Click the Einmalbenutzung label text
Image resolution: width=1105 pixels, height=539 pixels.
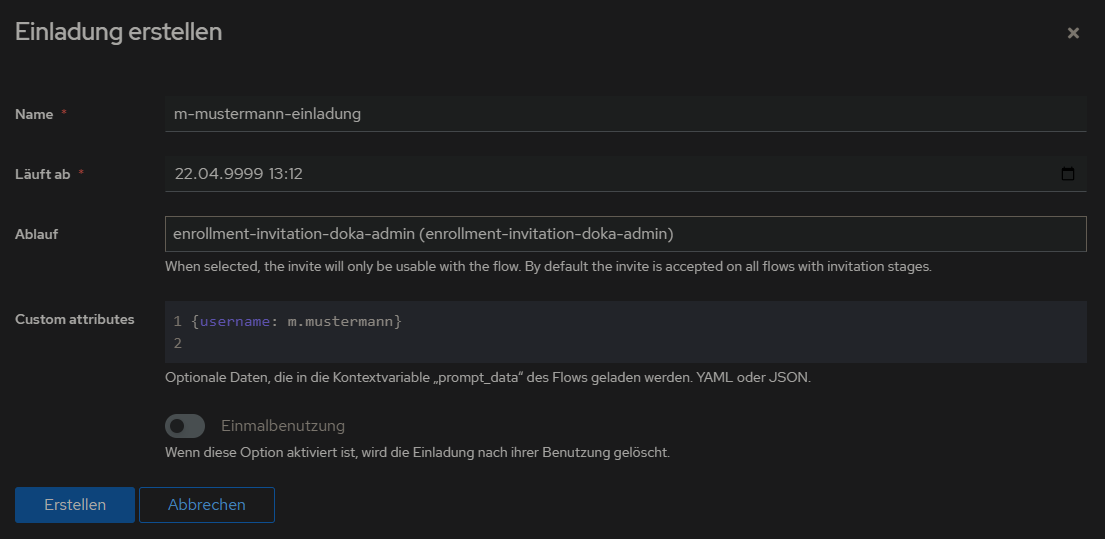coord(283,426)
